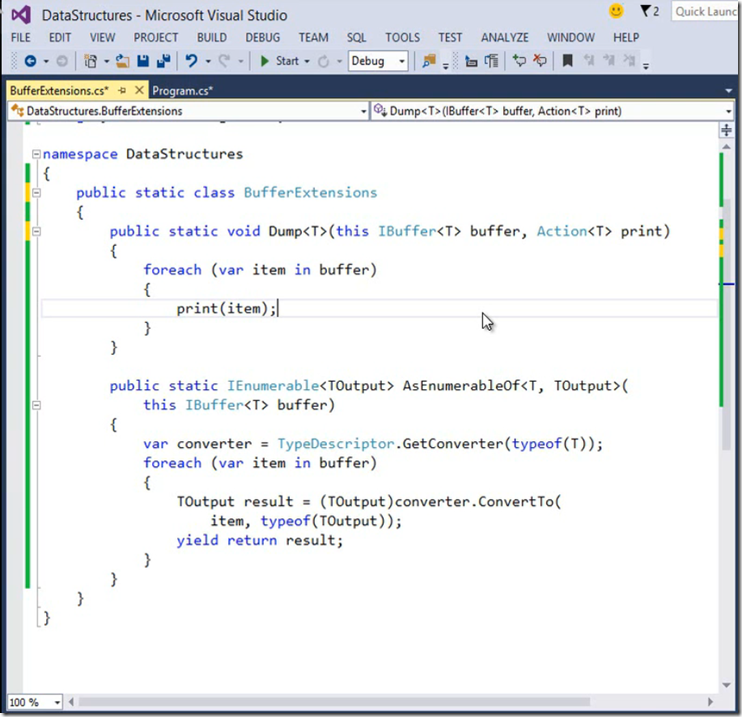Click the Find in Files icon
Screen dimensions: 742x717
point(429,61)
